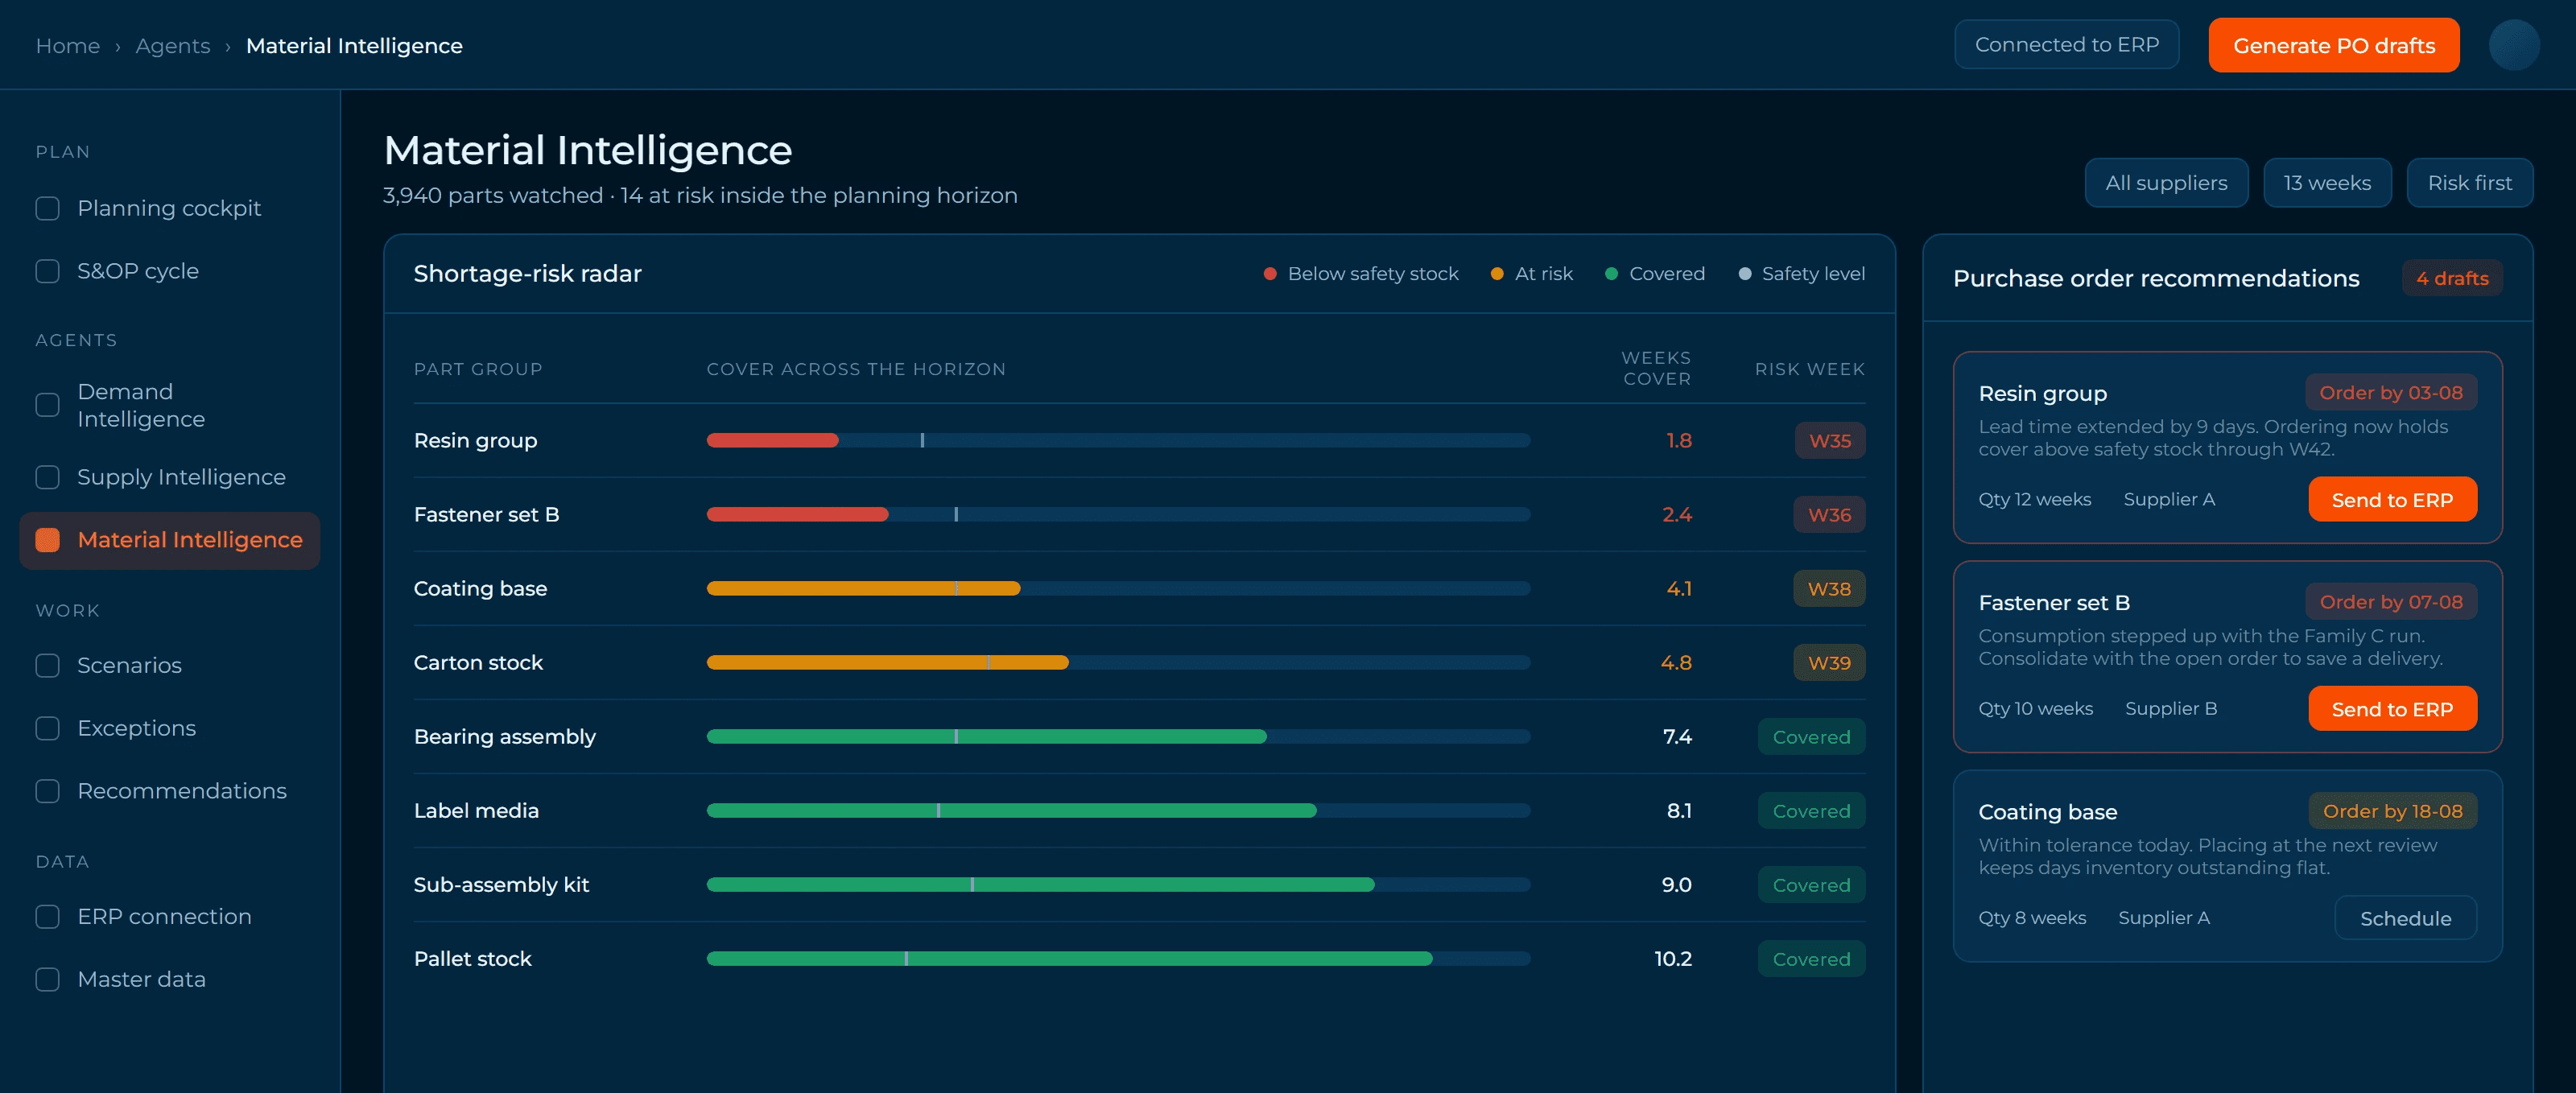The image size is (2576, 1093).
Task: Click the Master data square icon
Action: [x=47, y=979]
